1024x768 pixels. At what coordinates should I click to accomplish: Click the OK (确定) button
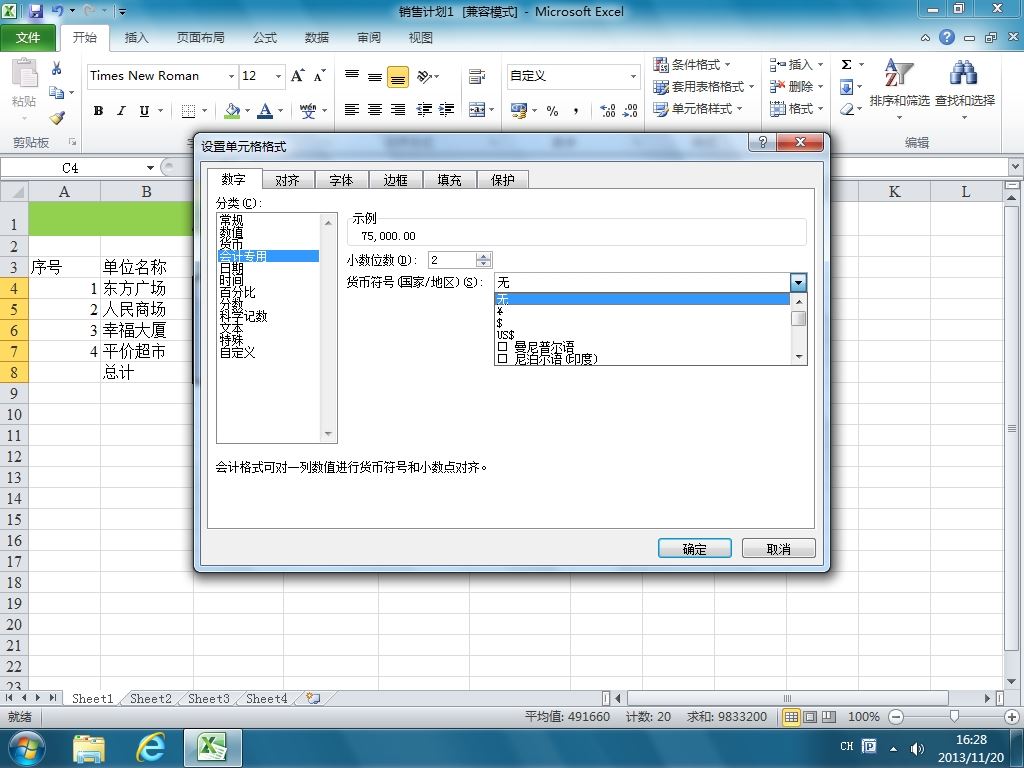[x=694, y=549]
